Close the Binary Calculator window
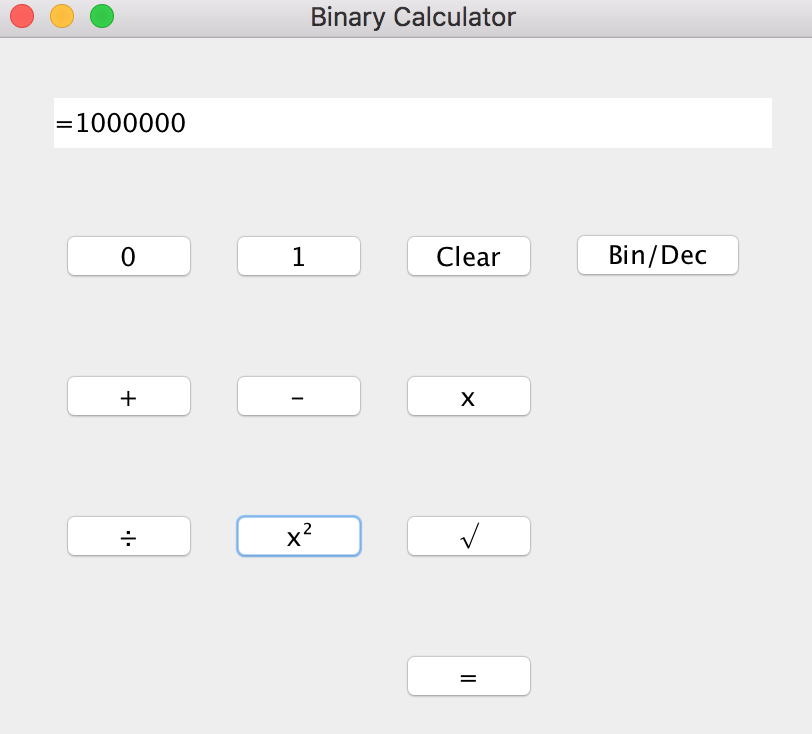 tap(22, 16)
